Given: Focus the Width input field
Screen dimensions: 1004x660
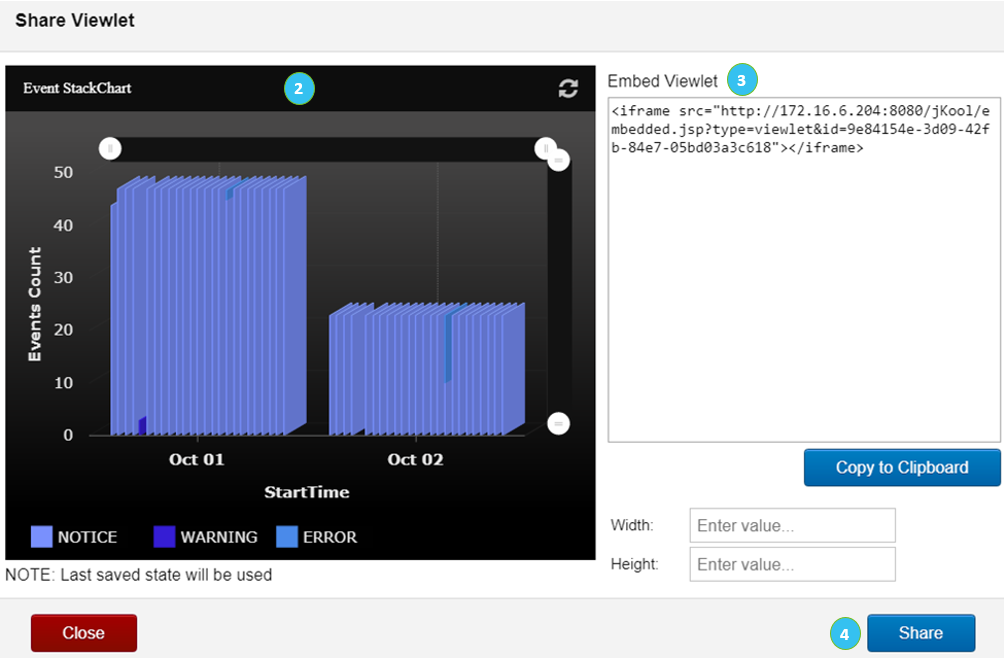Looking at the screenshot, I should tap(792, 526).
